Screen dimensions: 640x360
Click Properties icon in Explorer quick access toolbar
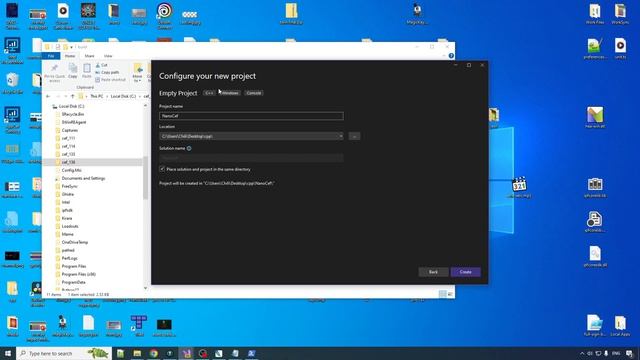[x=58, y=47]
